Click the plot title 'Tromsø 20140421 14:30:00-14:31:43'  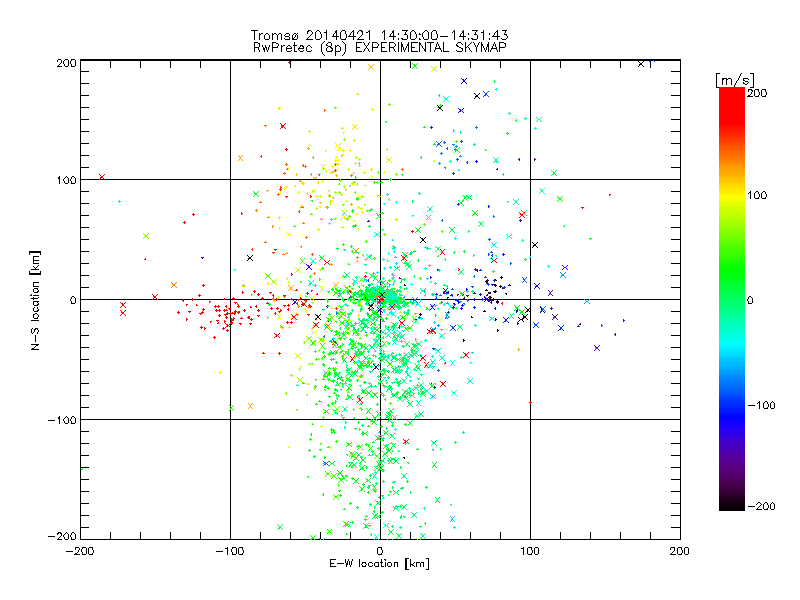pos(379,35)
